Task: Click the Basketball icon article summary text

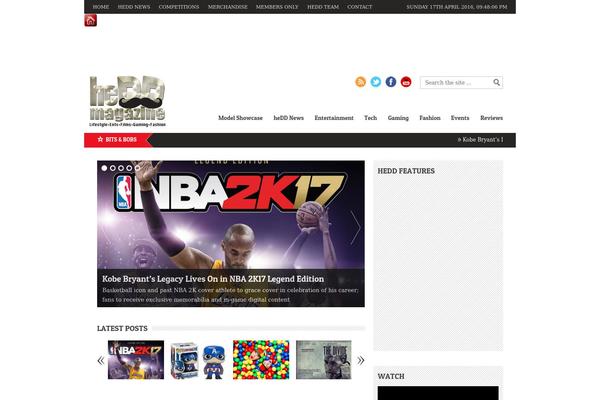Action: coord(230,295)
